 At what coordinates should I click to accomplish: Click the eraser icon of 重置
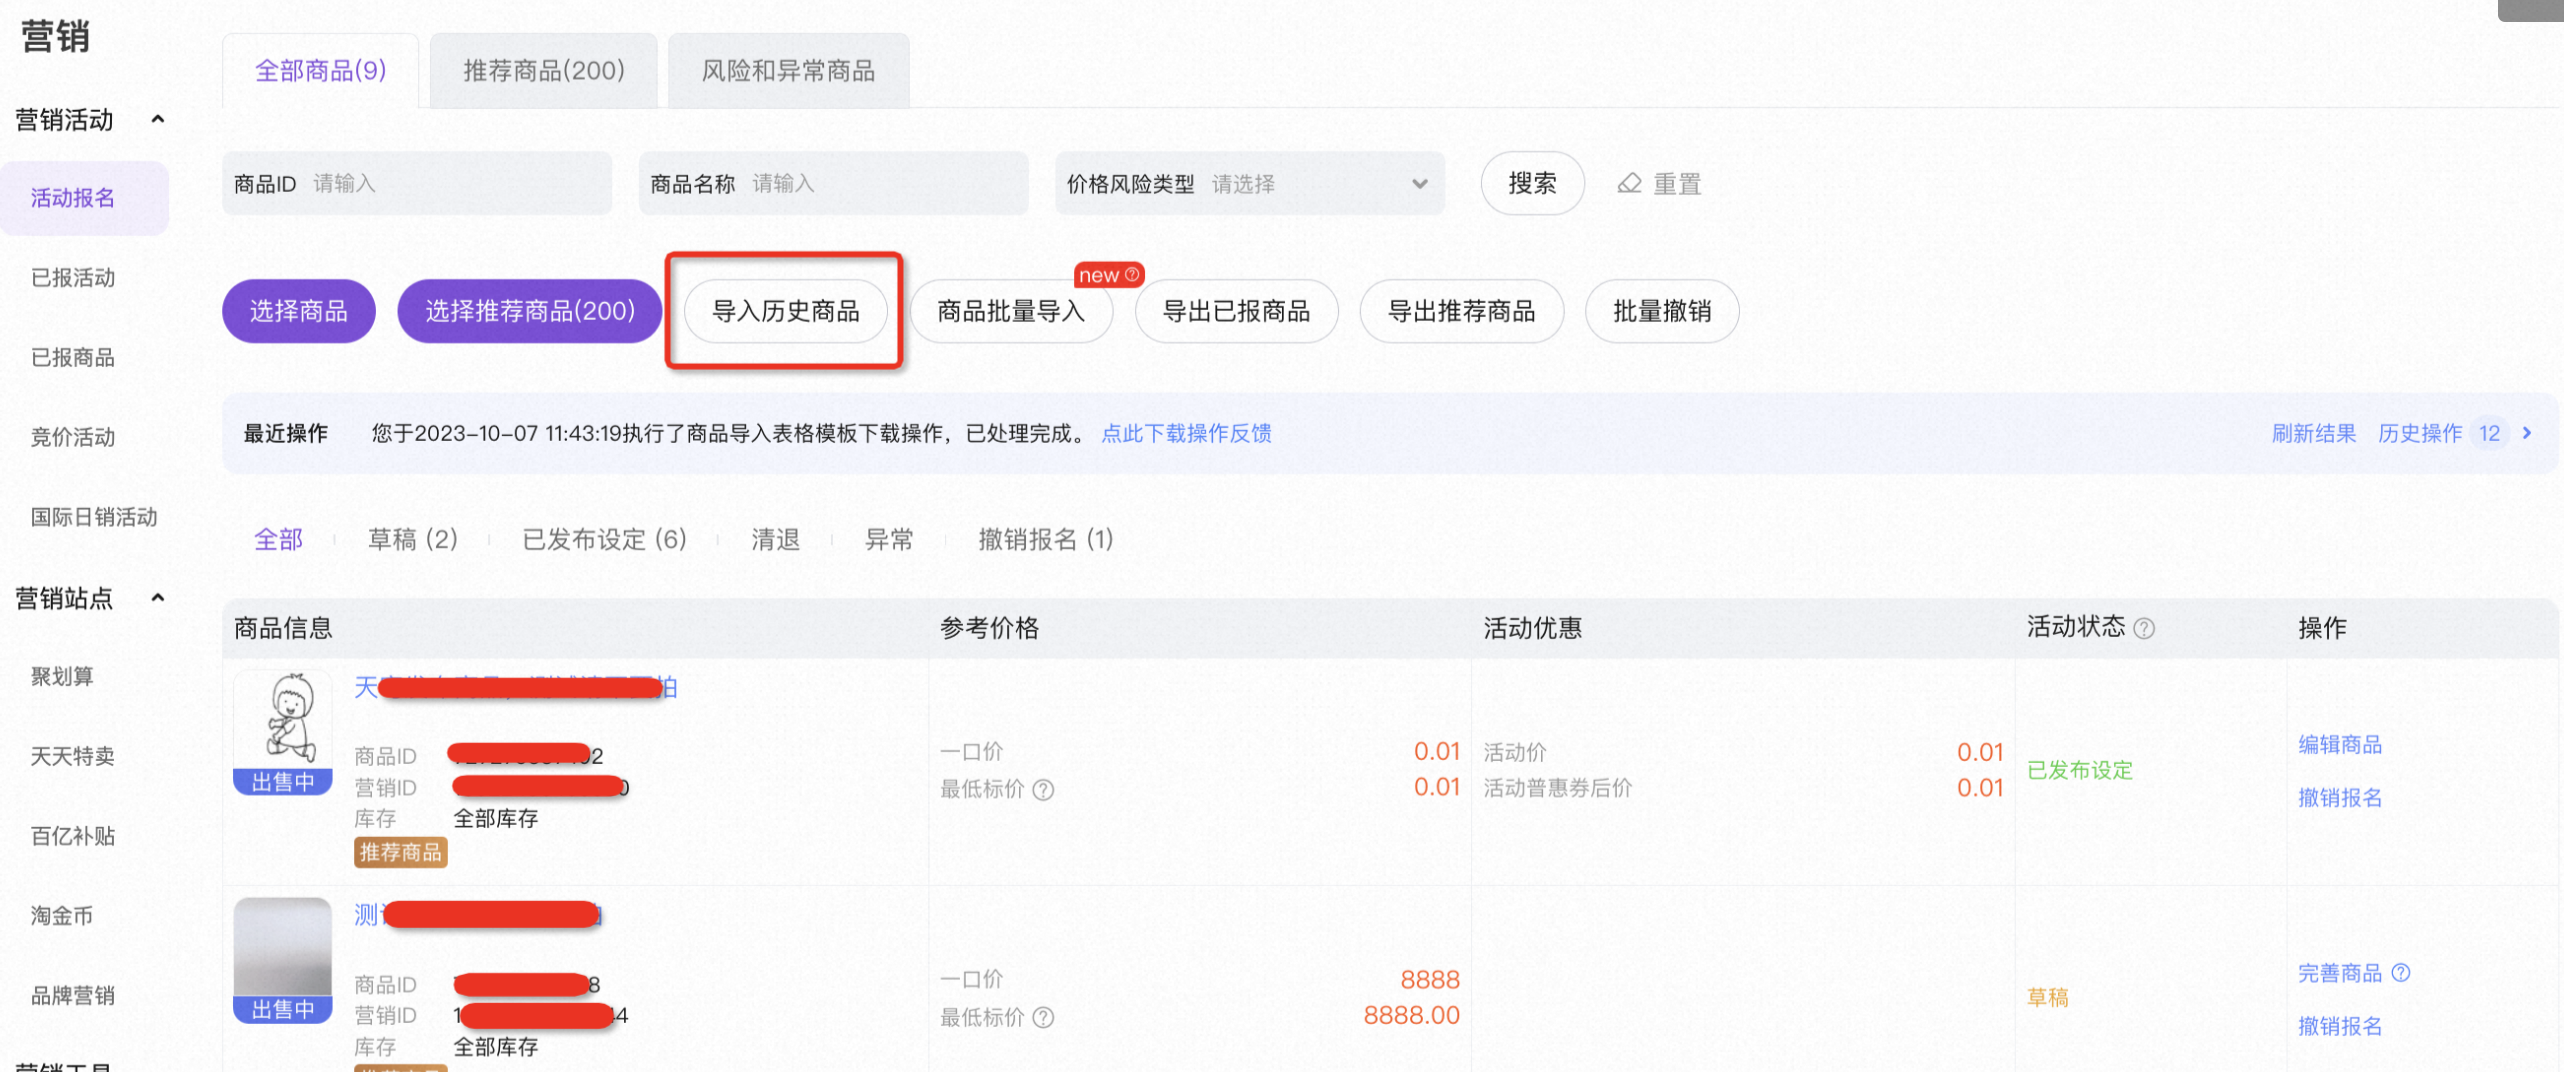(1629, 183)
